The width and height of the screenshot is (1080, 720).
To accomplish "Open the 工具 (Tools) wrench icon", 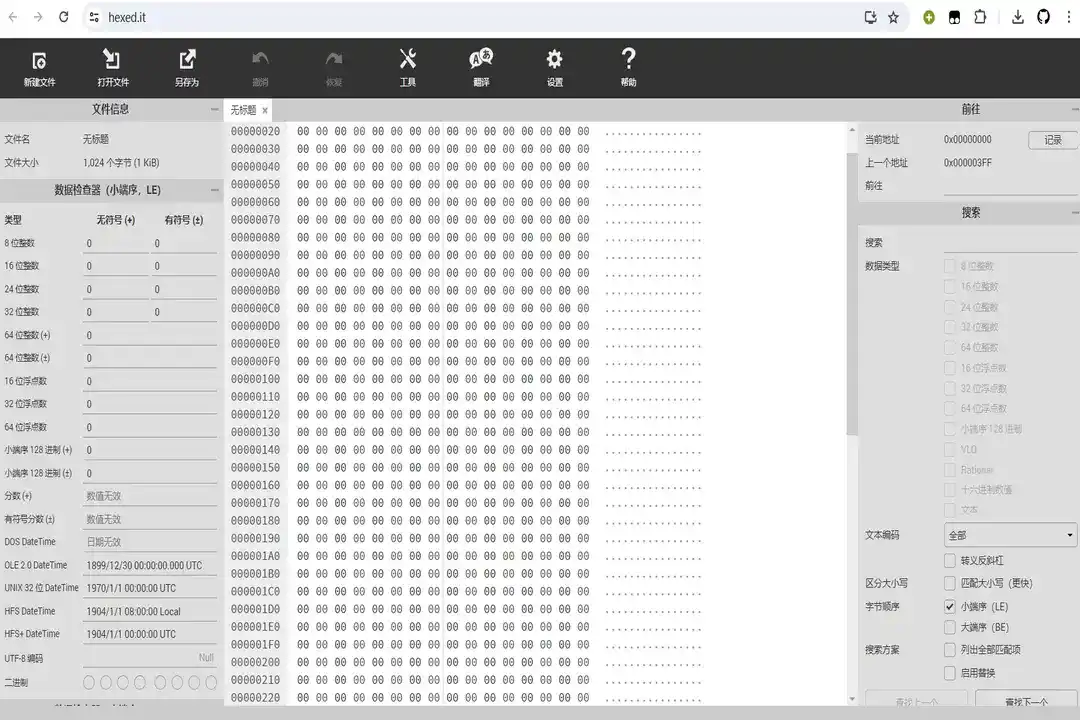I will (408, 67).
